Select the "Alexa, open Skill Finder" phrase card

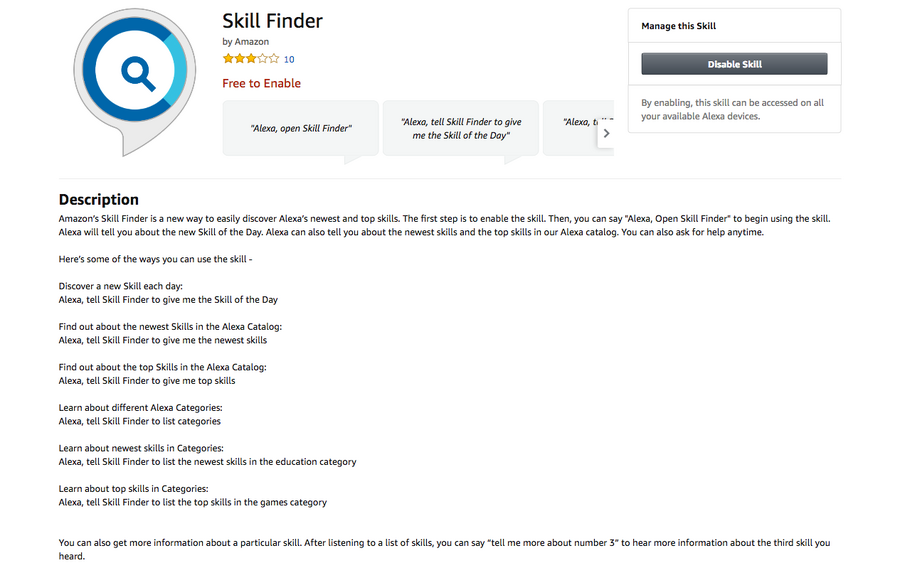pyautogui.click(x=301, y=128)
